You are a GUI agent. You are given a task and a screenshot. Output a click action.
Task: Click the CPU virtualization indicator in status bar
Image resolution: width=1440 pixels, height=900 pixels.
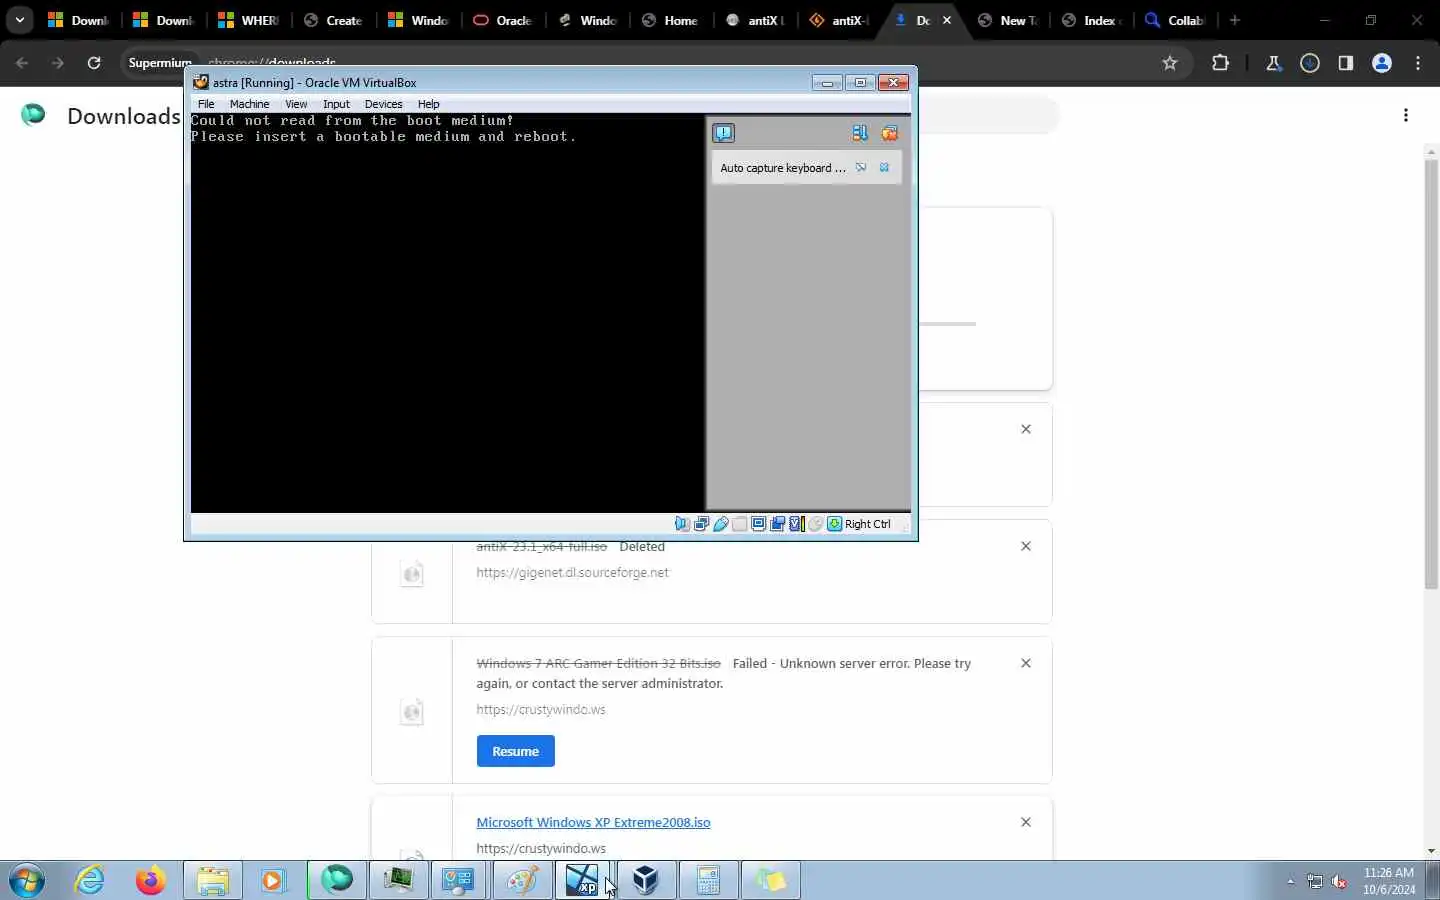click(x=797, y=524)
